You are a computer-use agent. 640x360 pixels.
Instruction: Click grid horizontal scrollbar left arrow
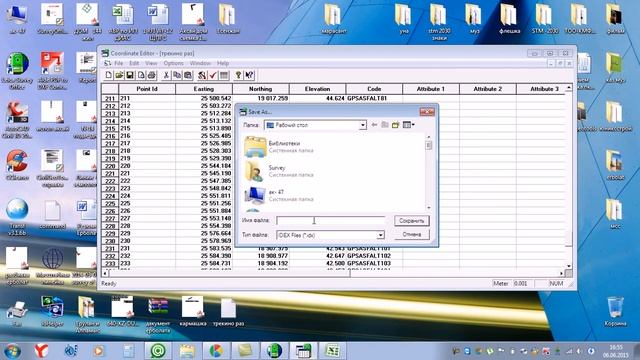tap(105, 273)
